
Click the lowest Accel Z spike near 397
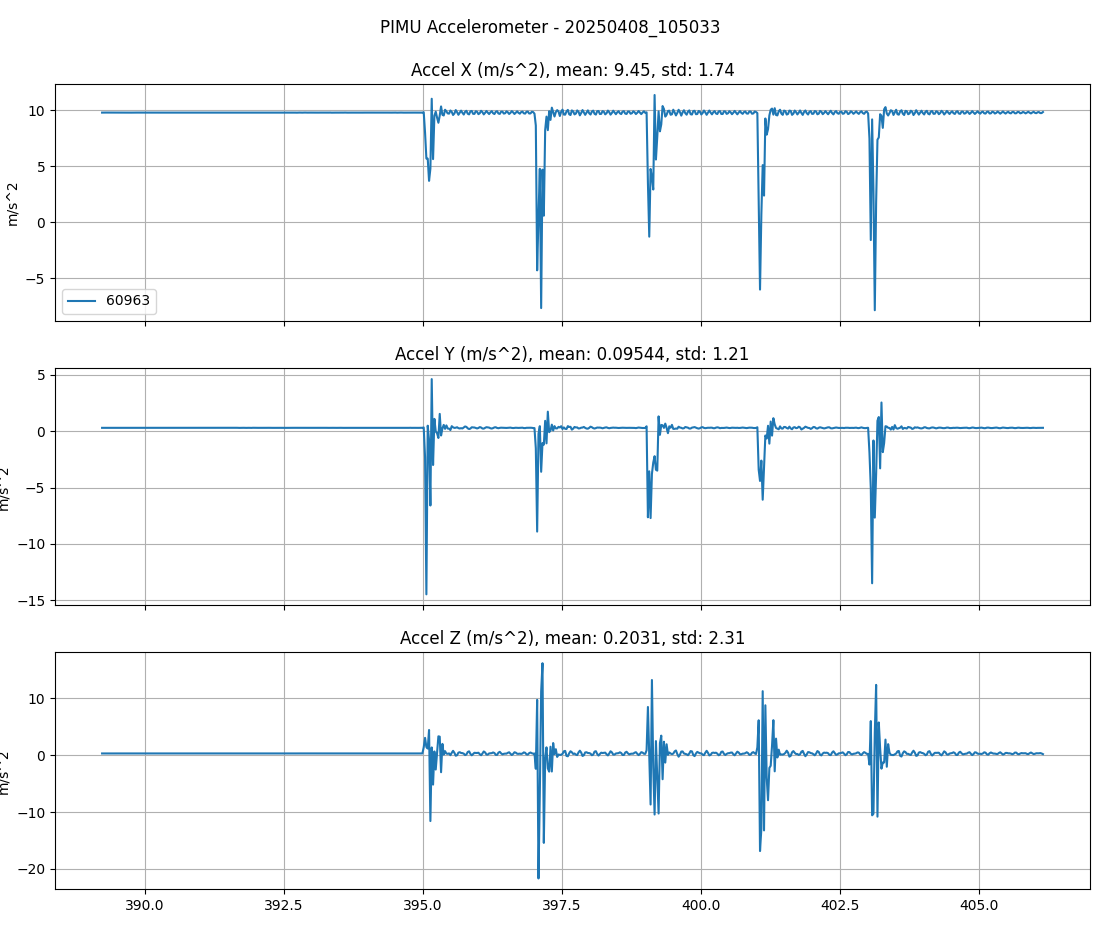coord(538,877)
